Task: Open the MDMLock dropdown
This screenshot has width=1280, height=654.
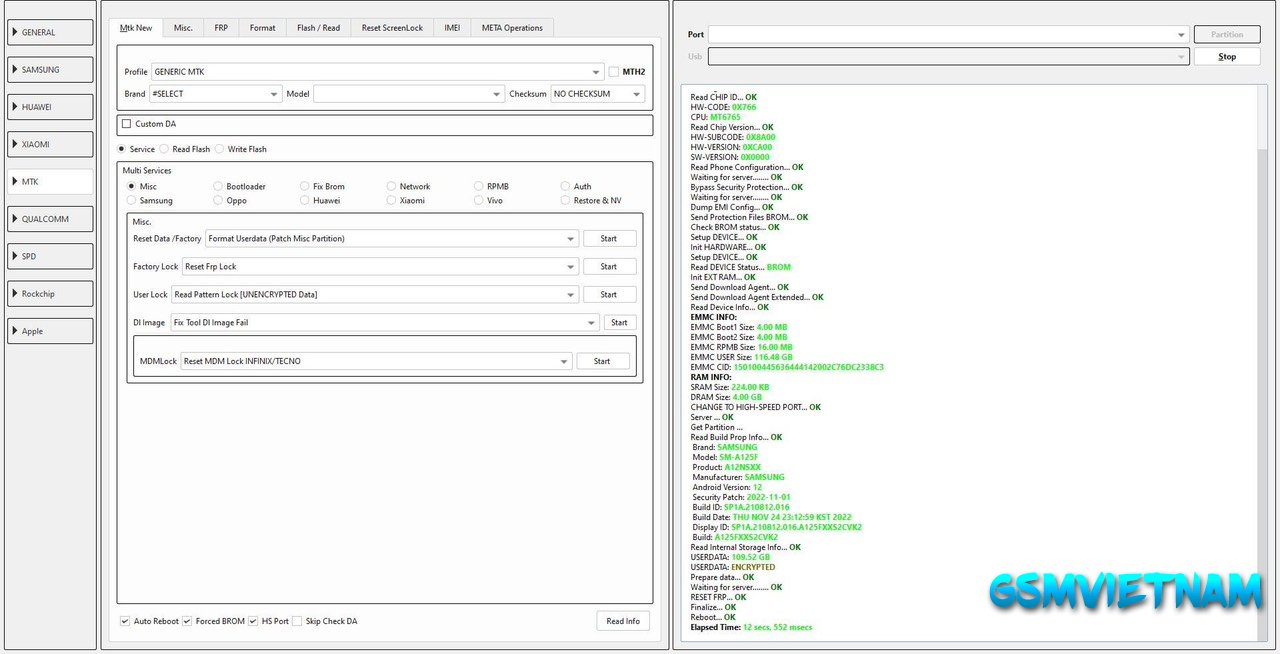Action: pyautogui.click(x=377, y=361)
